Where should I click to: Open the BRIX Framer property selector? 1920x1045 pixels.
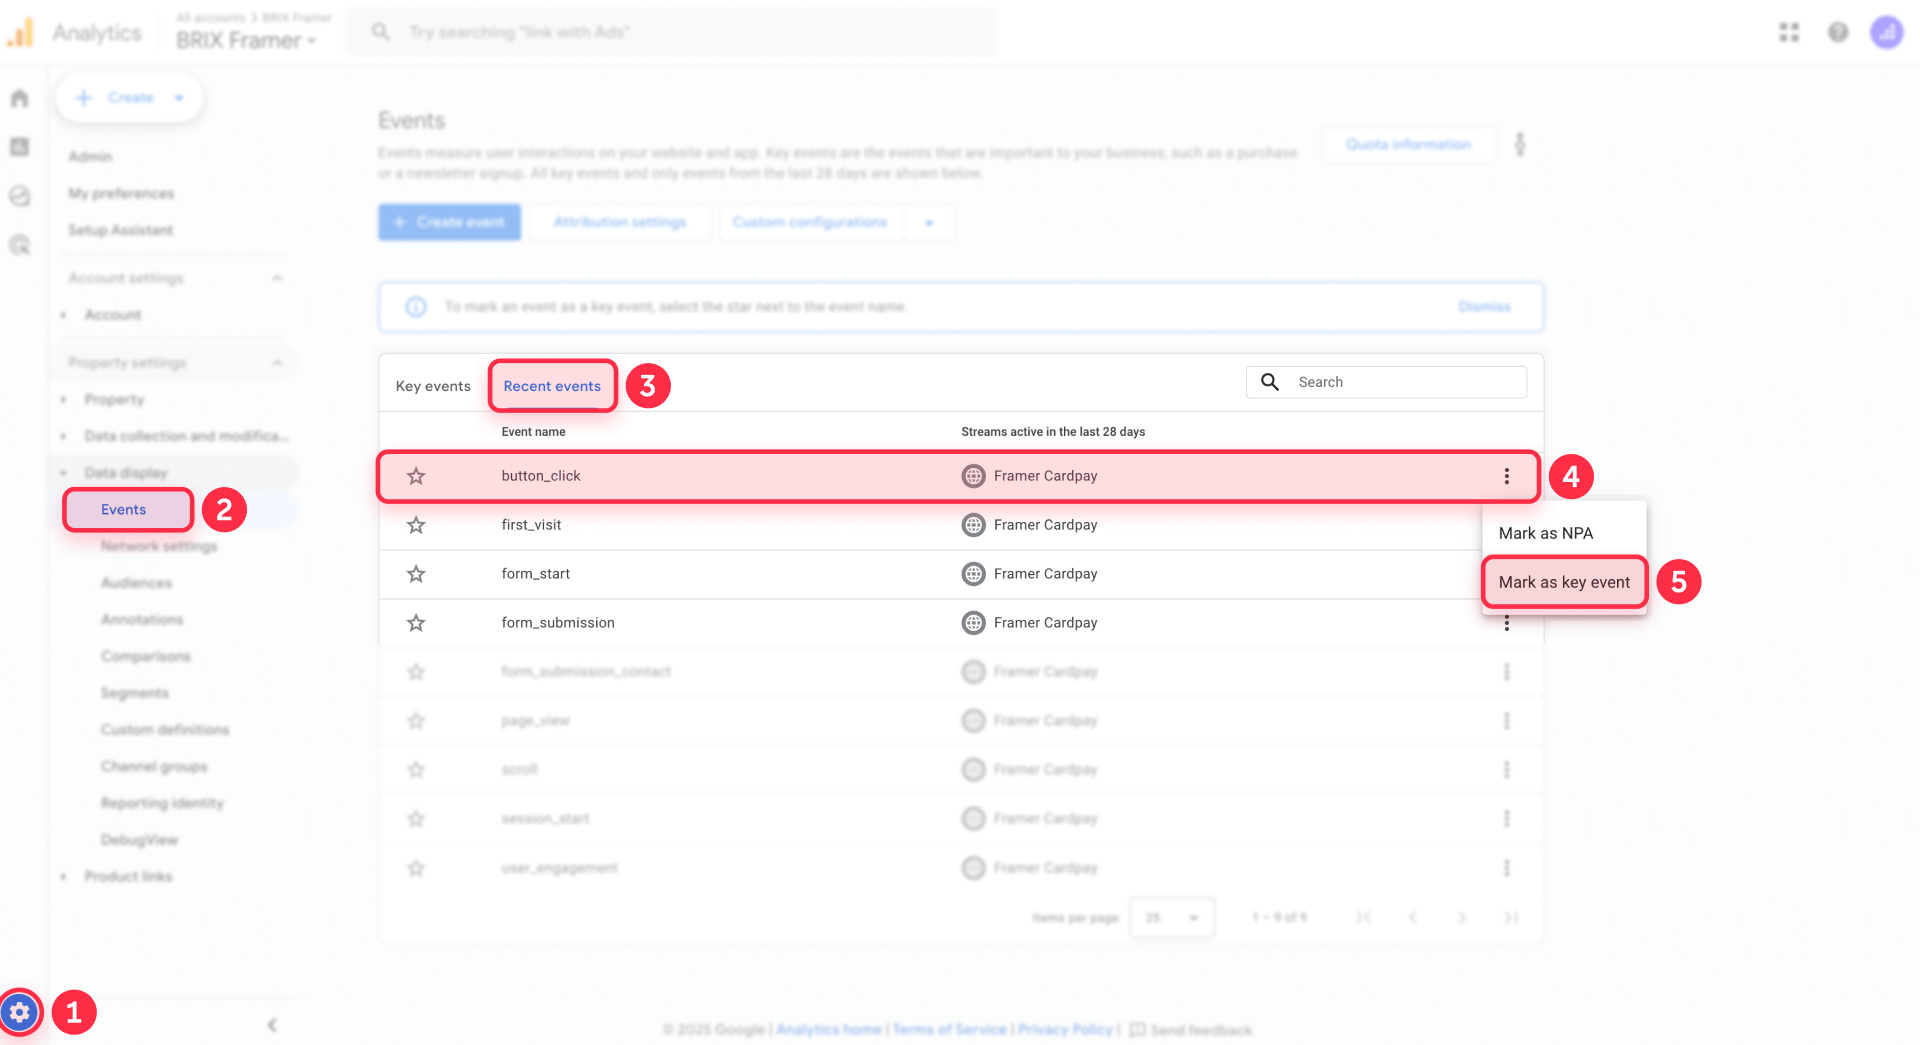click(246, 41)
